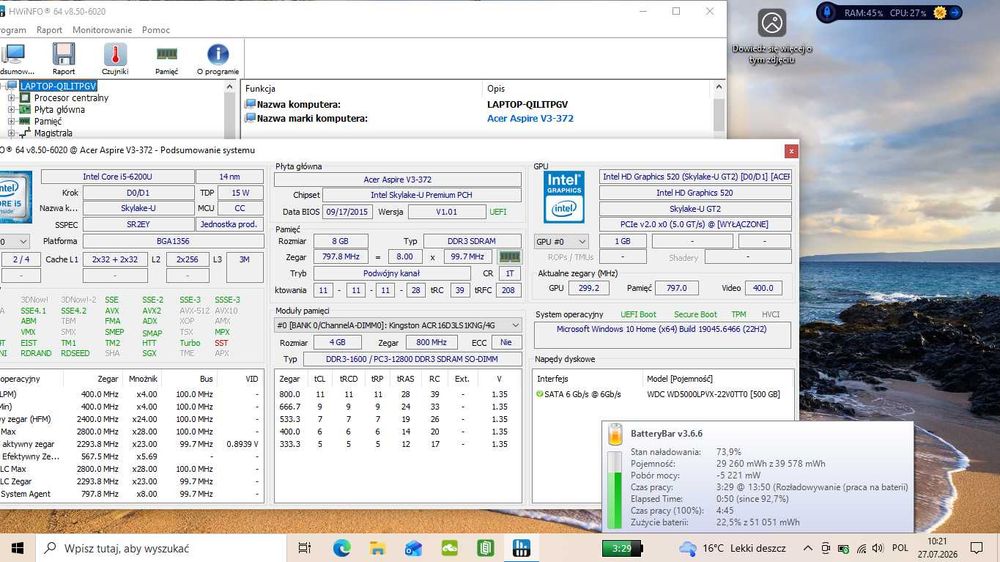Open the Monitorowanie menu
The image size is (1000, 562).
(x=102, y=30)
